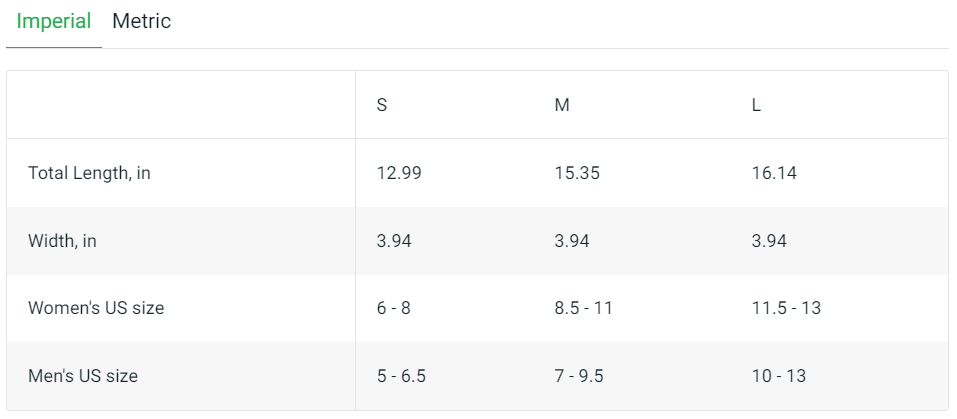Click the 16.14 total length value
Viewport: 957px width, 419px height.
(774, 173)
